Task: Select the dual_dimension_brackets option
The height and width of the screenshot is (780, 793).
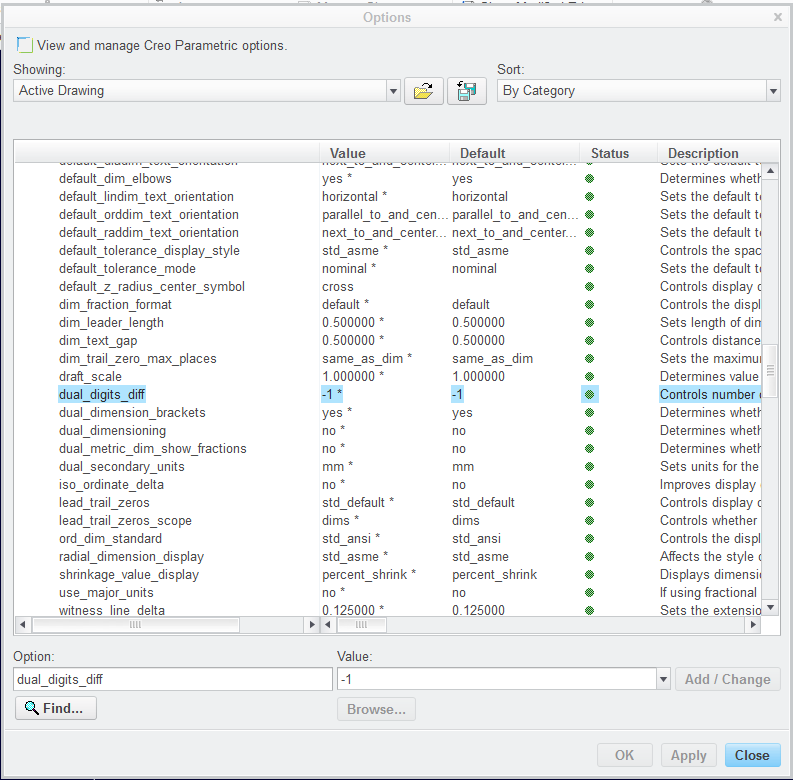Action: [x=132, y=413]
